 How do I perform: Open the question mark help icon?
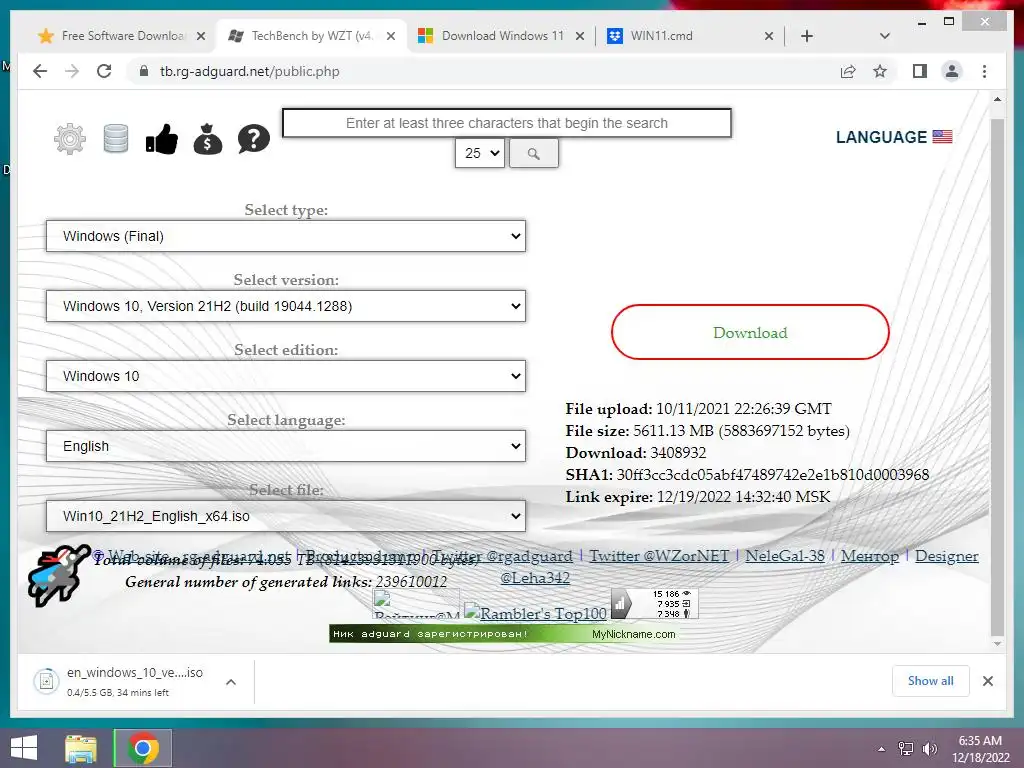253,138
